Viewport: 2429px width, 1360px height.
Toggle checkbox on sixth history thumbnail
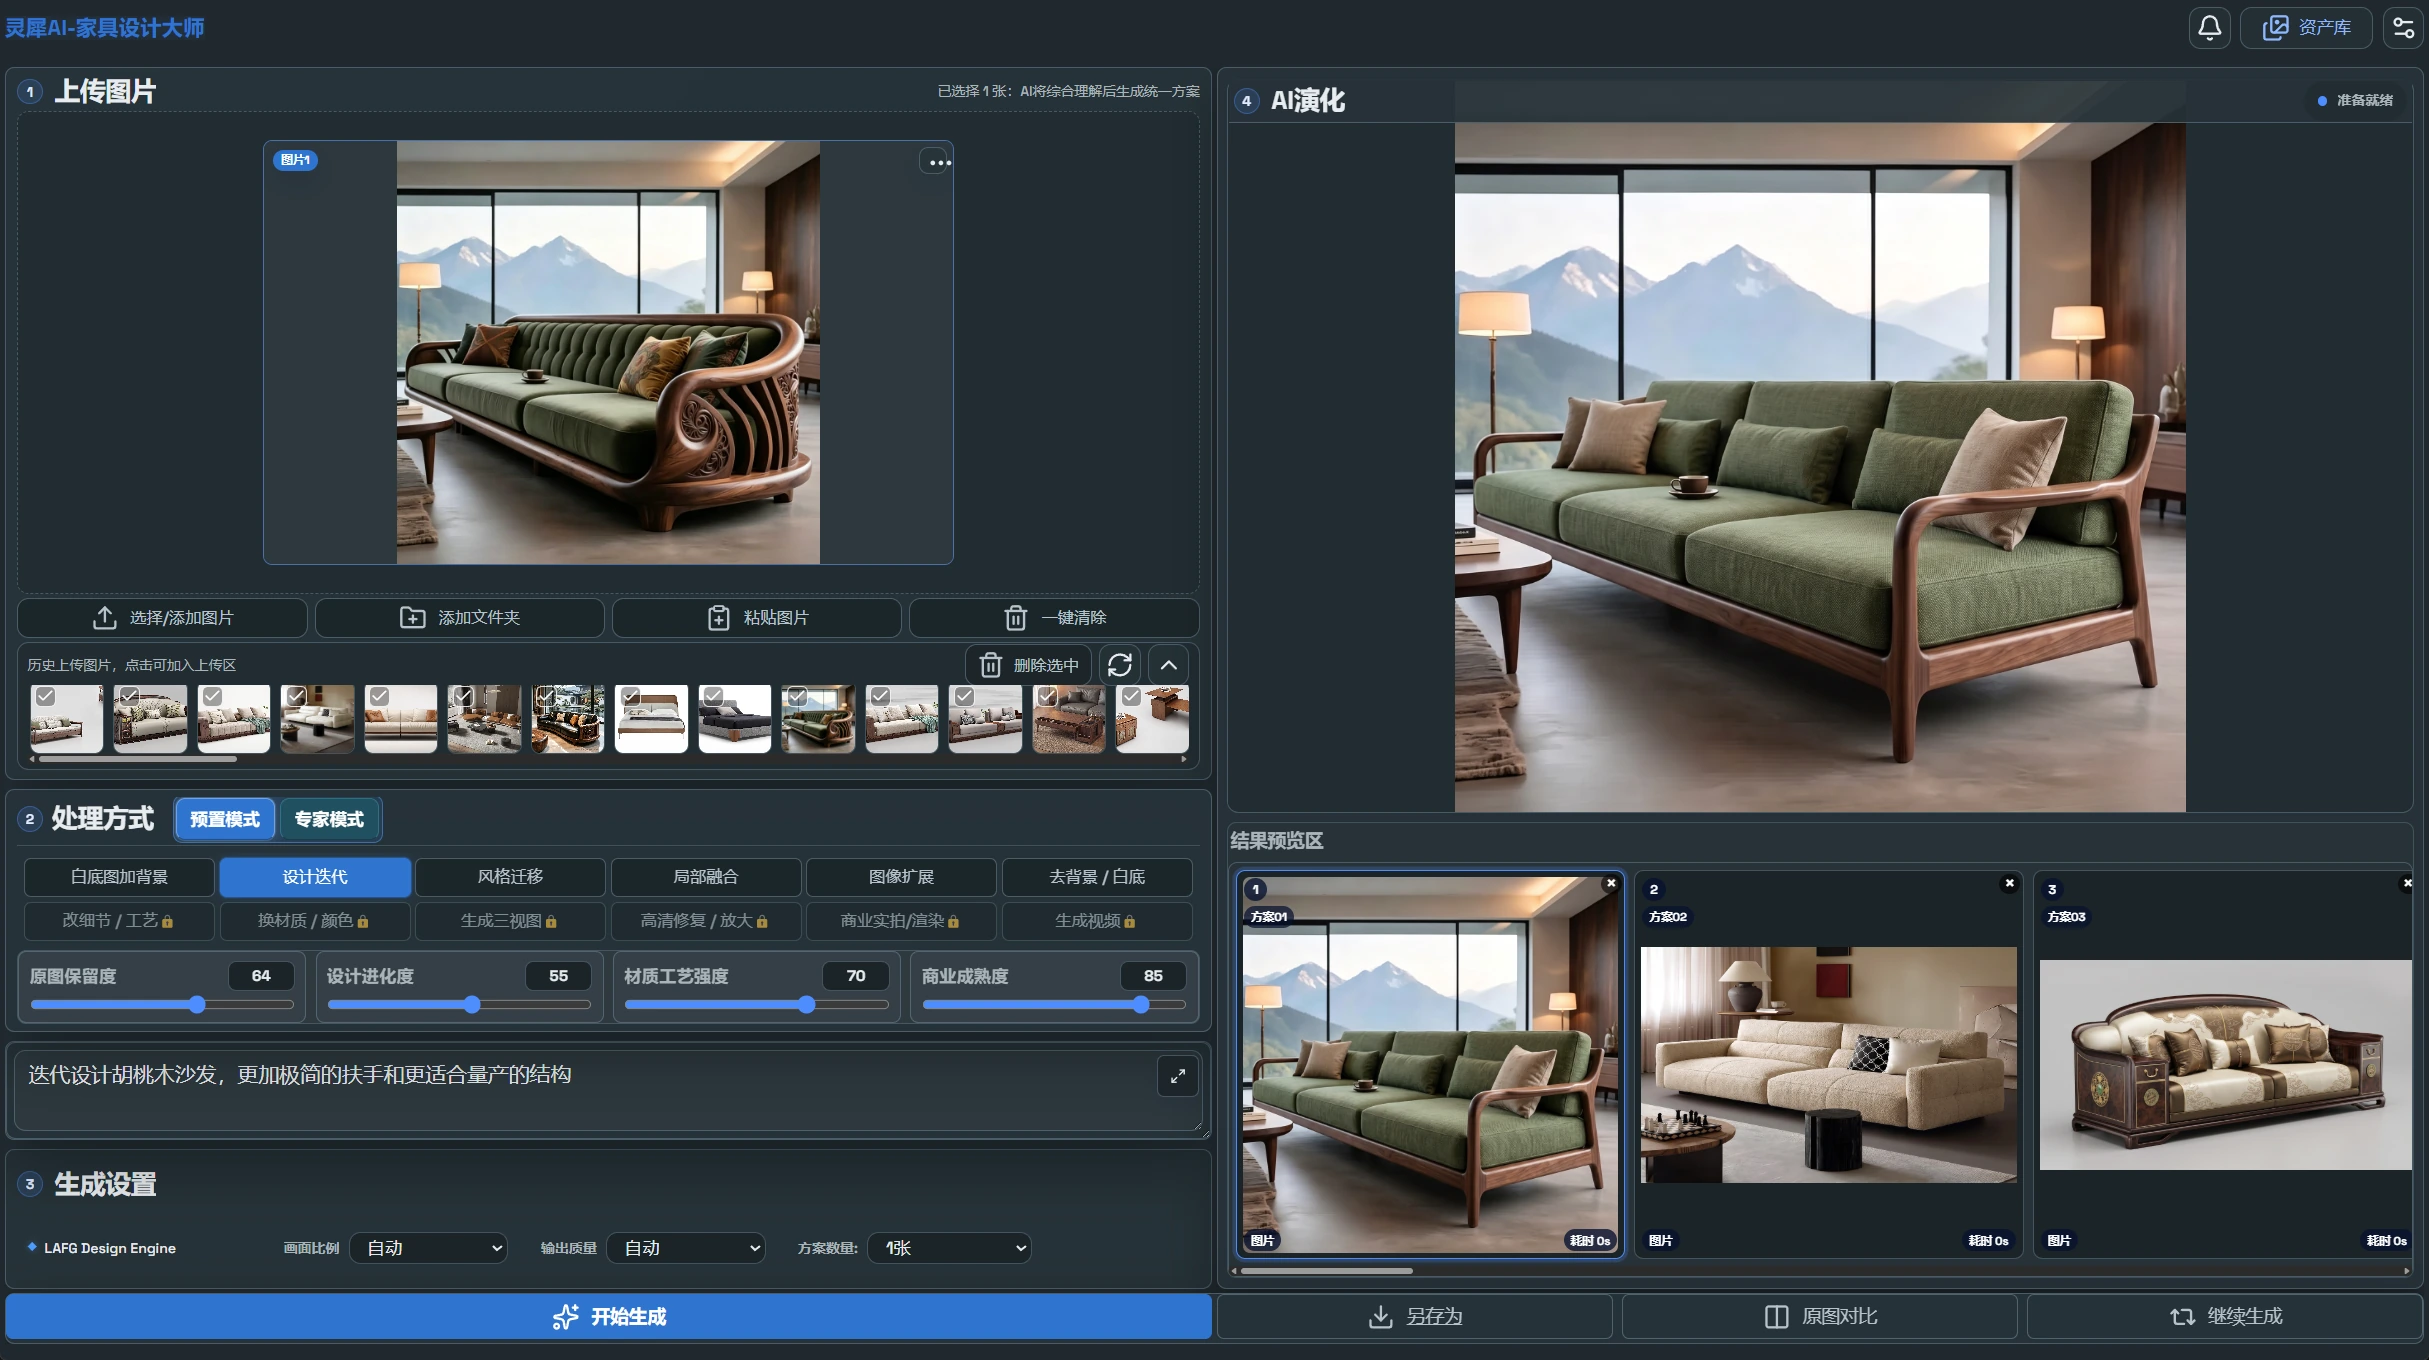pos(463,696)
